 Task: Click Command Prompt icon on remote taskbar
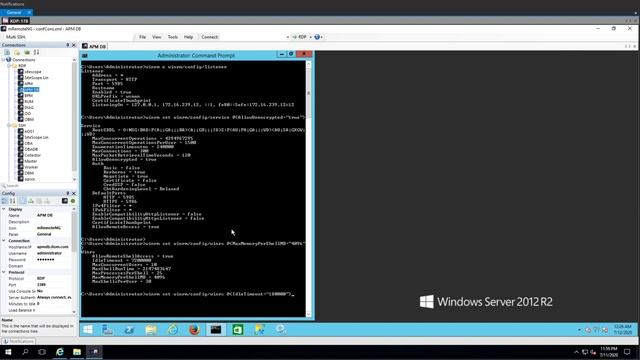[216, 329]
